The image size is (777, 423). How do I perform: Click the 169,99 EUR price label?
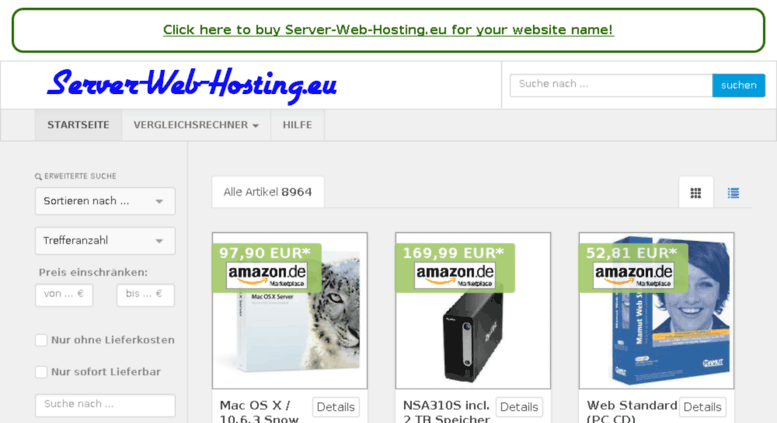pos(453,253)
